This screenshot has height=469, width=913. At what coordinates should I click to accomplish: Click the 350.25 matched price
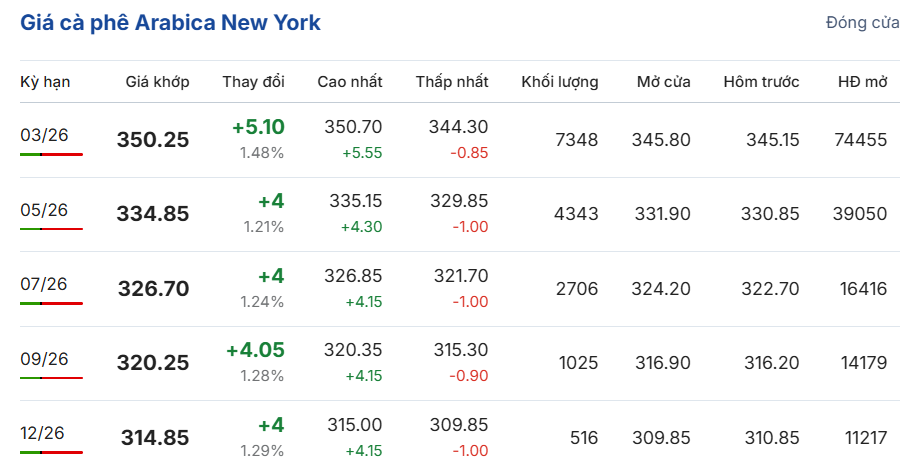[153, 140]
